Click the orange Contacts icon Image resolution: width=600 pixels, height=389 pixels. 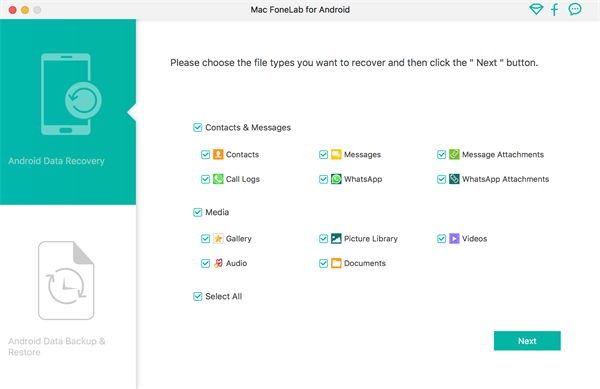point(218,155)
